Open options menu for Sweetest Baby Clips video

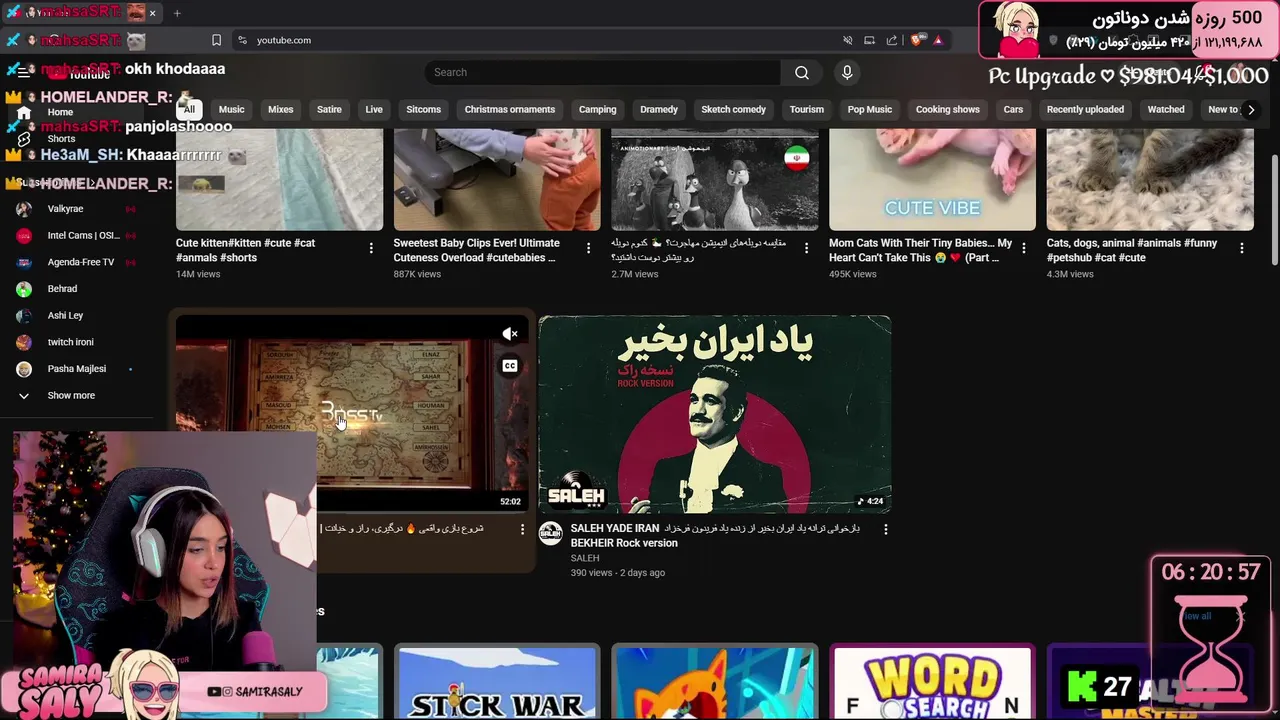pyautogui.click(x=588, y=248)
